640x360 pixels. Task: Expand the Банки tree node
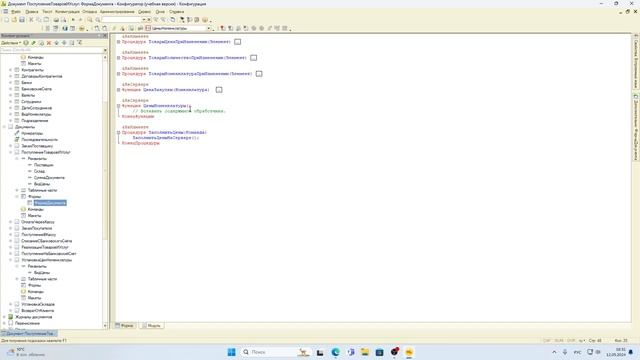click(x=11, y=83)
